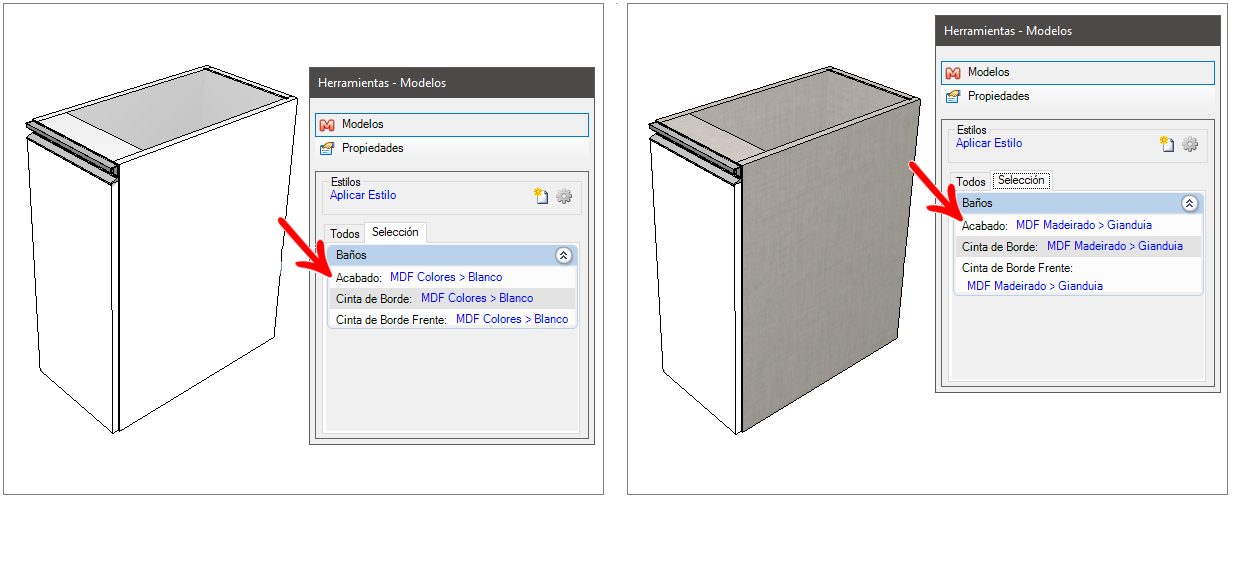The image size is (1256, 562).
Task: Click the Modelos icon beside the wood-textured cabinet
Action: pos(952,73)
